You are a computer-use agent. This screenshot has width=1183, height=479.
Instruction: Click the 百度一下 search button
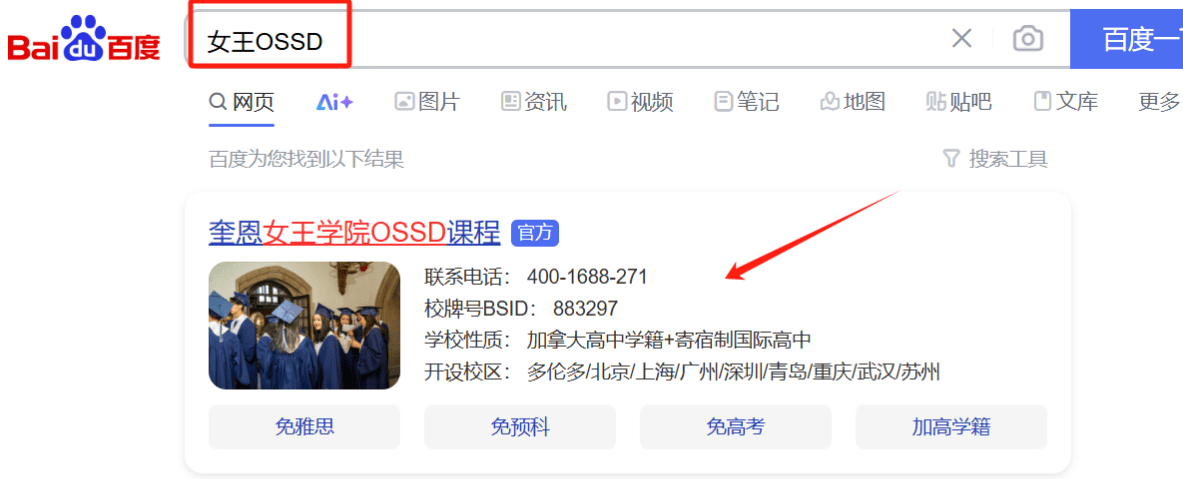[x=1126, y=39]
